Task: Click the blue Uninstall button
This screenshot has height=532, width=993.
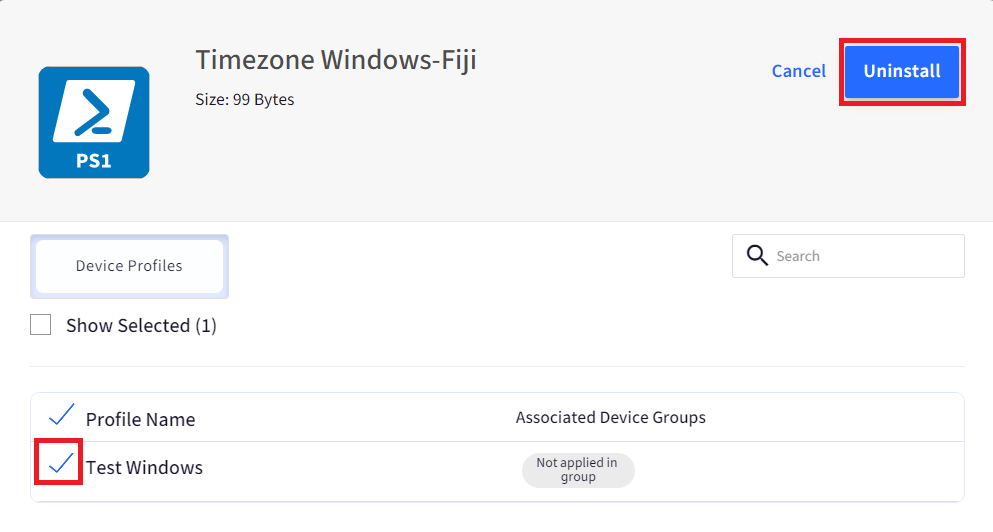Action: pos(902,72)
